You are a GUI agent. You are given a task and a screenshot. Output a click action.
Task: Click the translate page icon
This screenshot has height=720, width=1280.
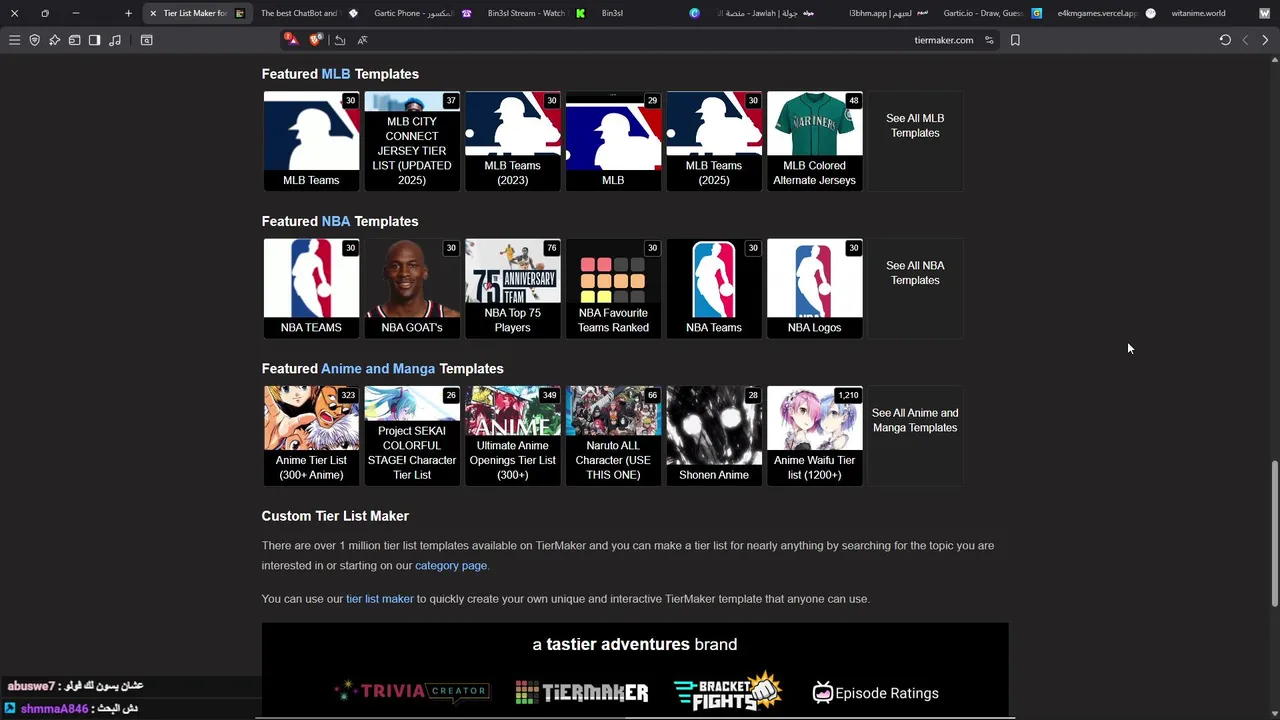362,40
